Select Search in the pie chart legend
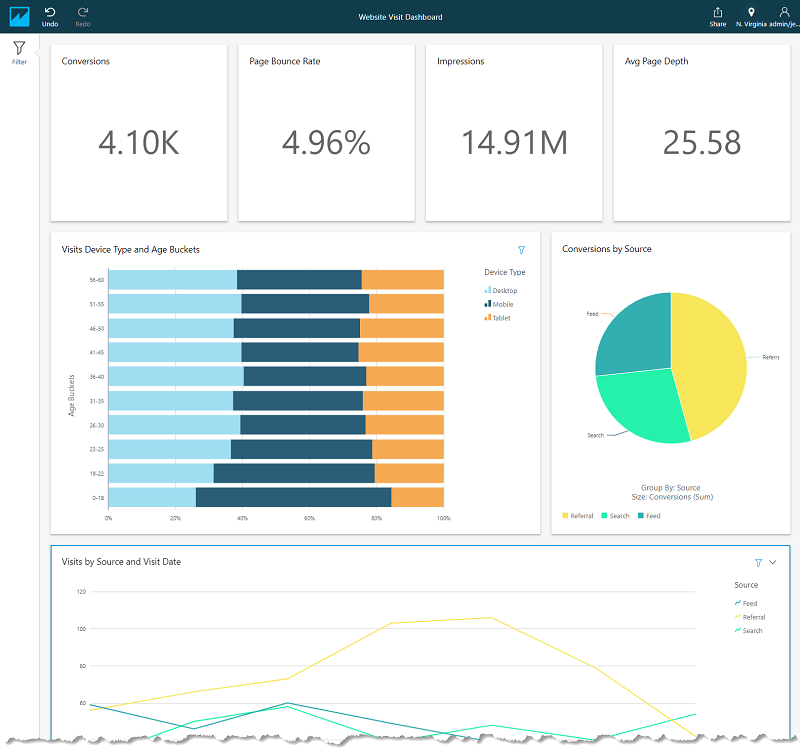 (616, 516)
